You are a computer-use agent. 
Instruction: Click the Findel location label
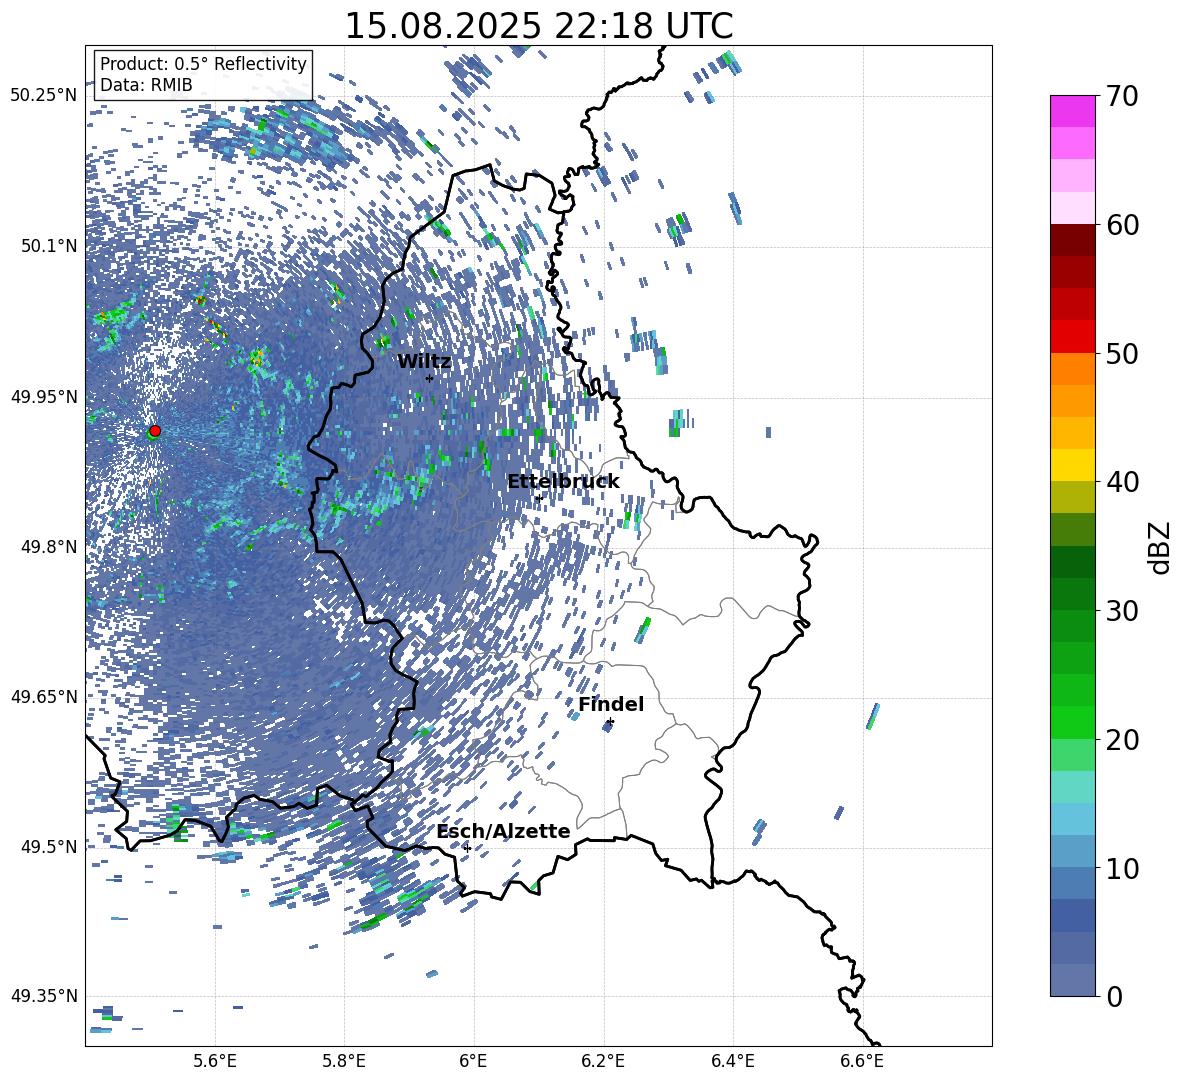pos(611,704)
